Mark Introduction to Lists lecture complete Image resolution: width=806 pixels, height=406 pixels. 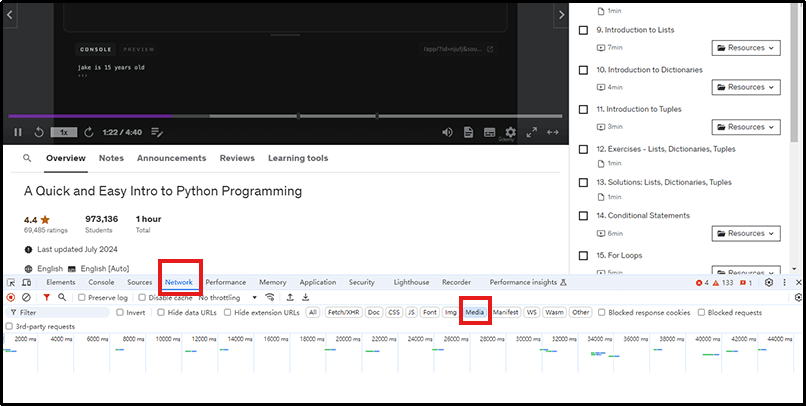(x=583, y=30)
